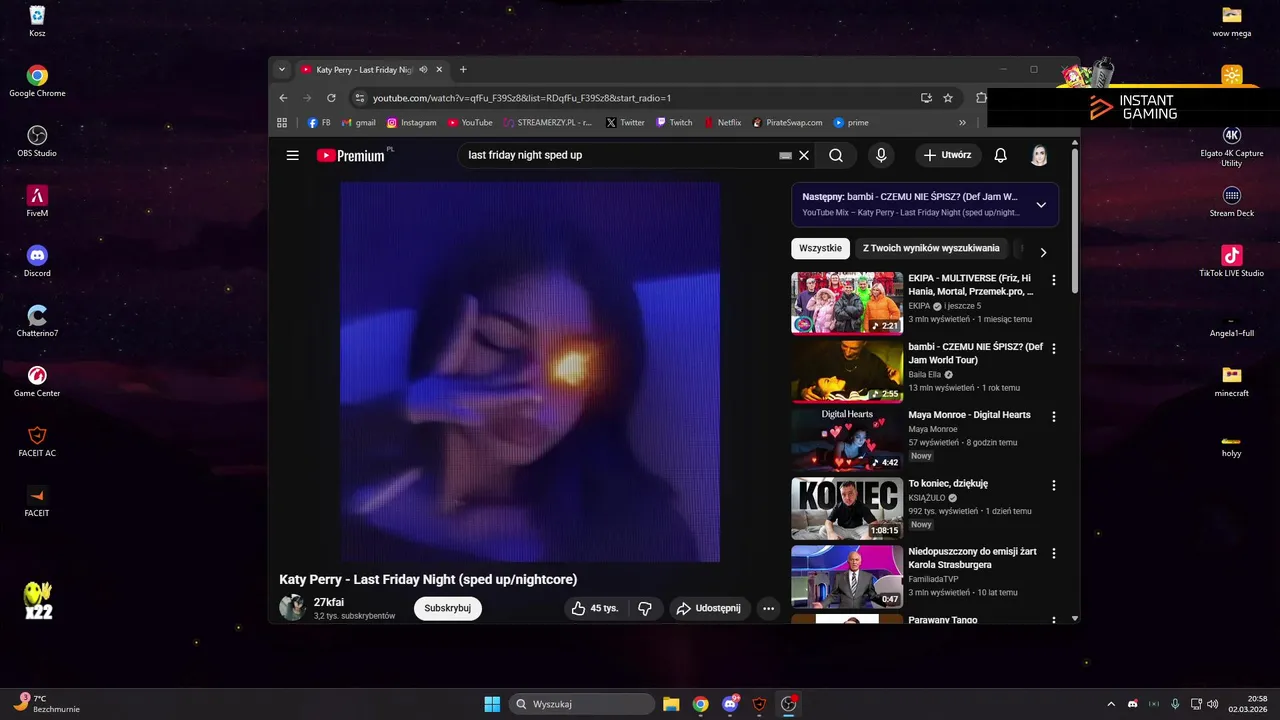The width and height of the screenshot is (1280, 720).
Task: Open the 27kfai channel avatar
Action: pos(292,607)
